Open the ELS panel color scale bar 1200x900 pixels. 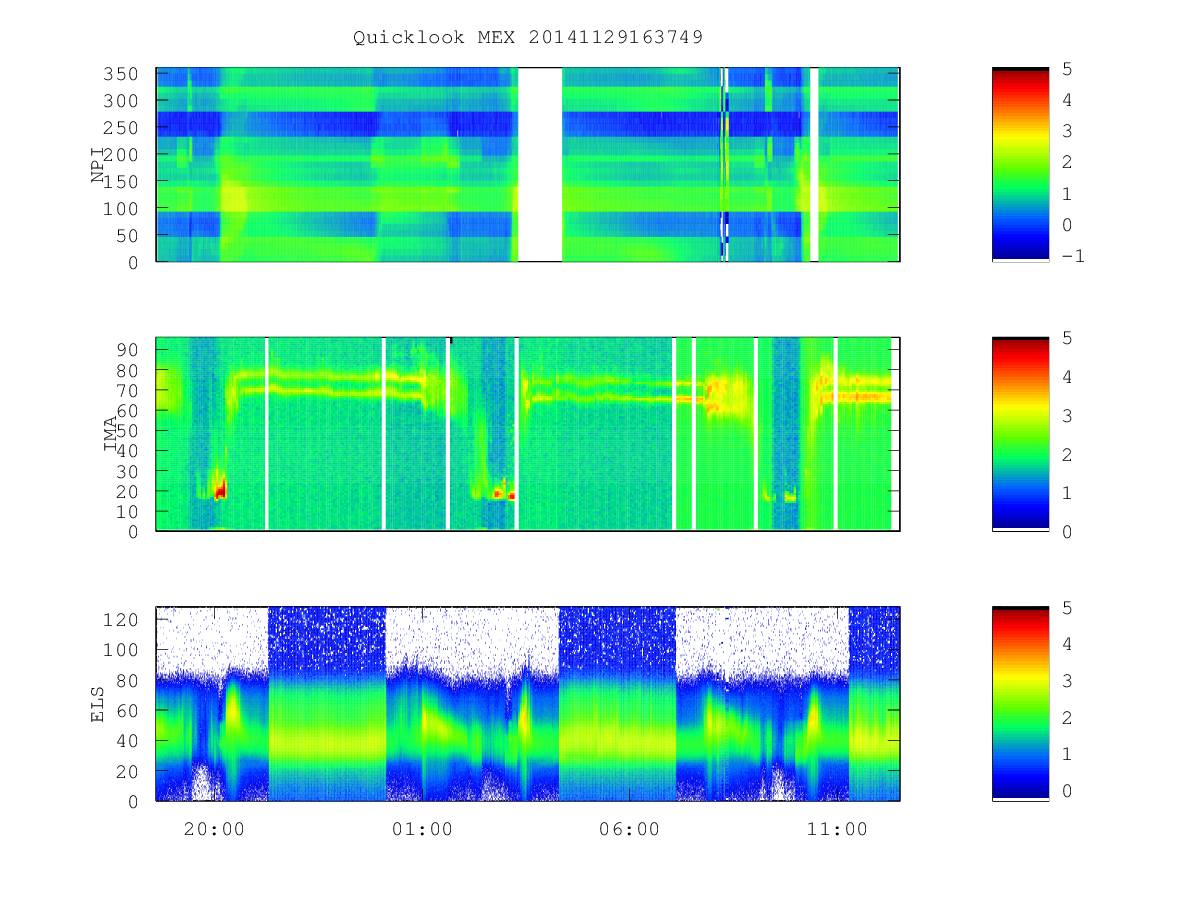click(1020, 703)
